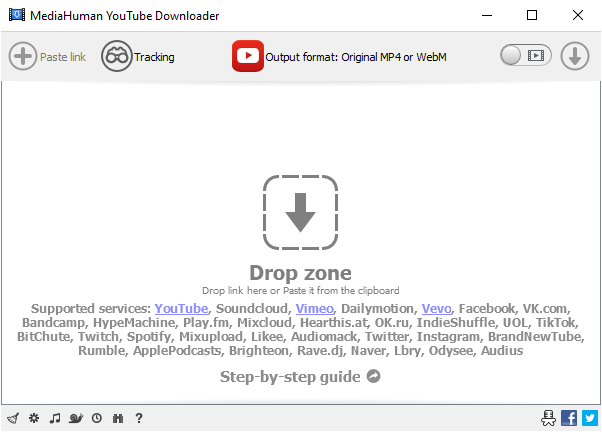The width and height of the screenshot is (602, 432).
Task: Open the YouTube supported service link
Action: [x=181, y=308]
